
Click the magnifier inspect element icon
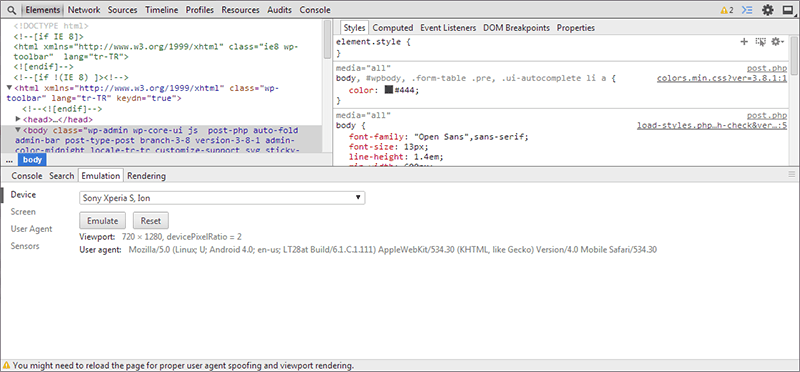(12, 10)
